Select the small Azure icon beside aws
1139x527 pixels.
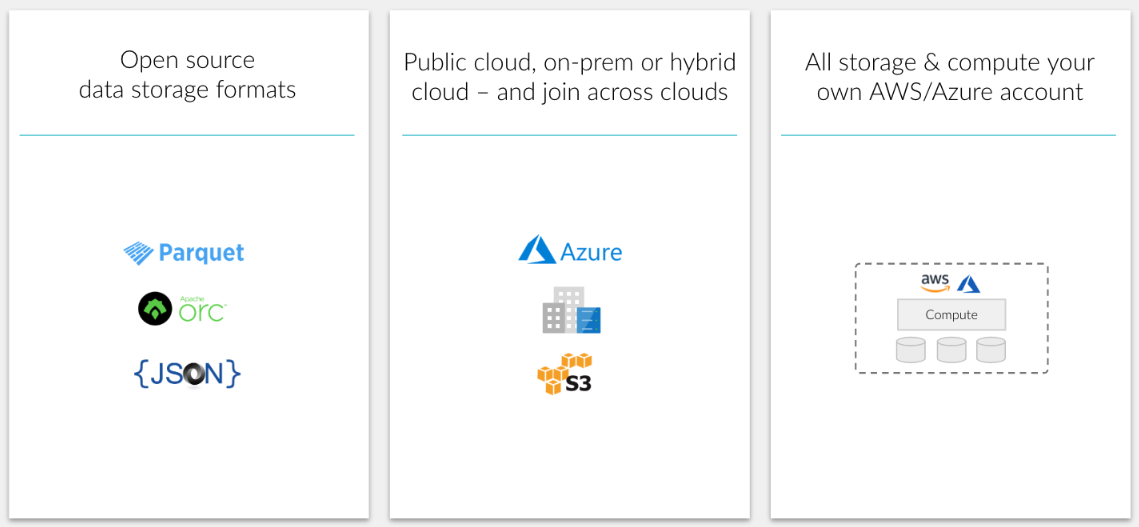[968, 284]
